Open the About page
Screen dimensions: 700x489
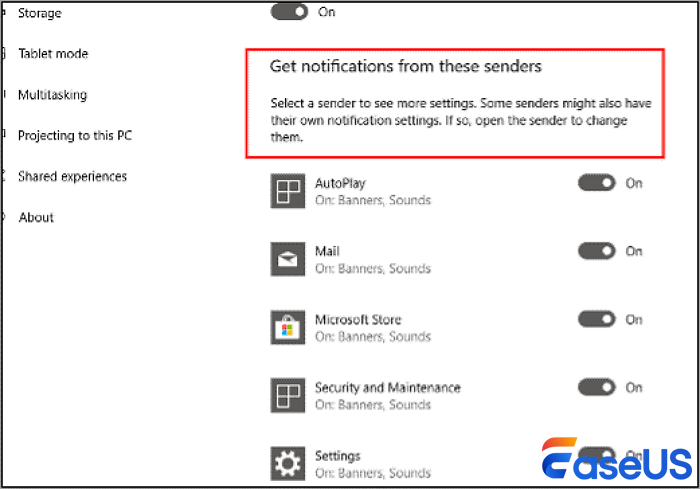36,217
